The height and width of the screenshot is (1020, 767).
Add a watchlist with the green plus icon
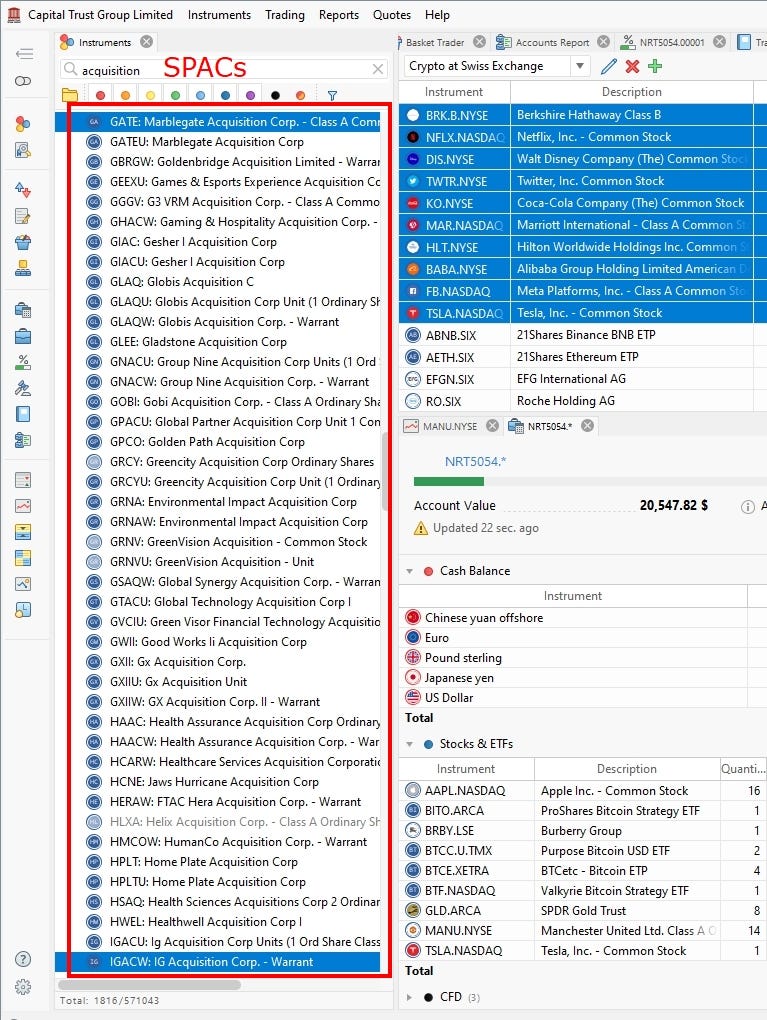click(x=655, y=66)
